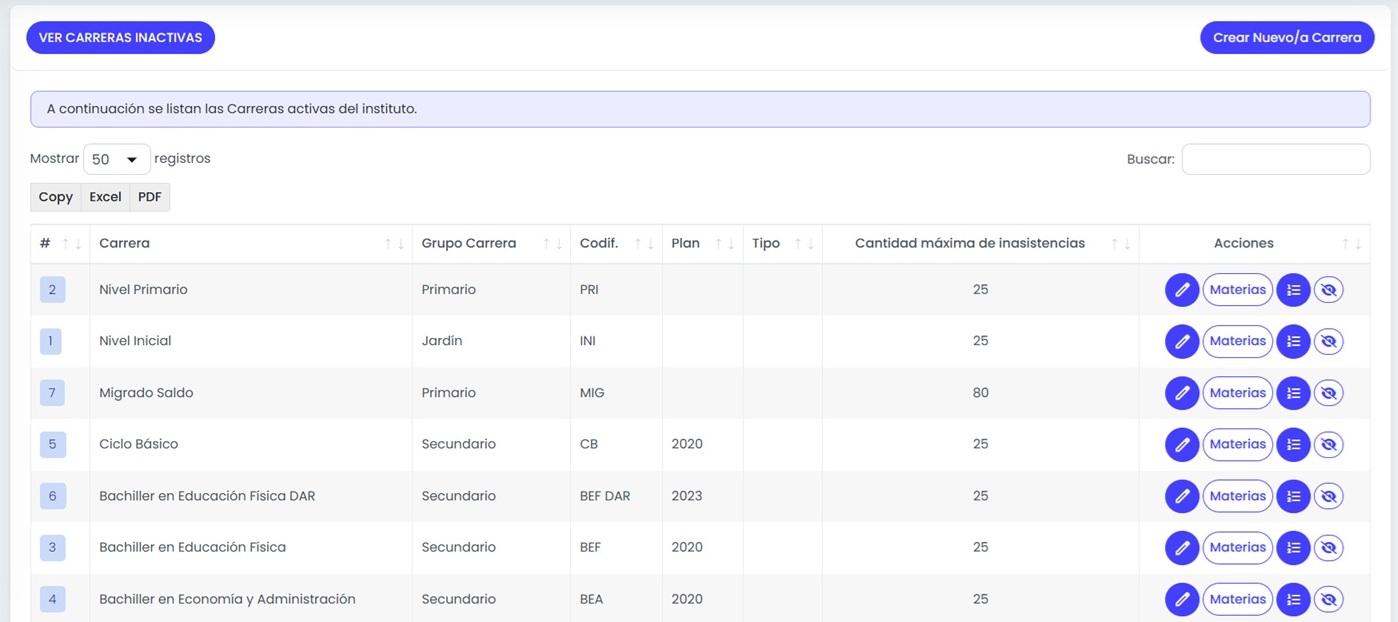Deactivate Bachiller en Educación Física DAR
Image resolution: width=1398 pixels, height=622 pixels.
1328,496
